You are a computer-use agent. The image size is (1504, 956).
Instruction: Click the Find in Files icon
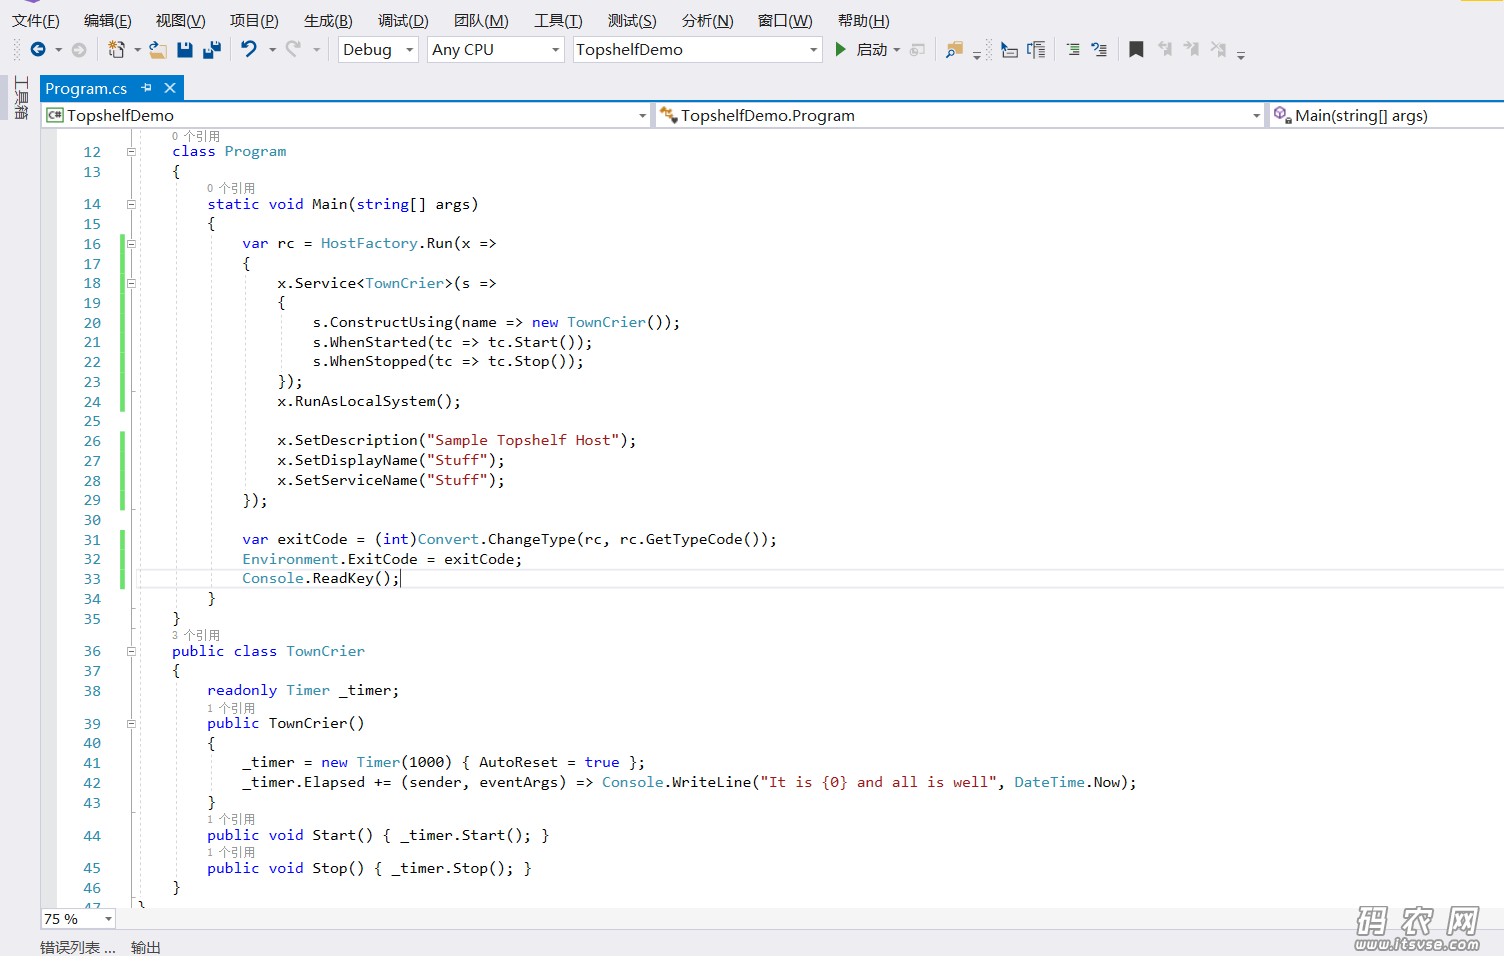pos(954,49)
